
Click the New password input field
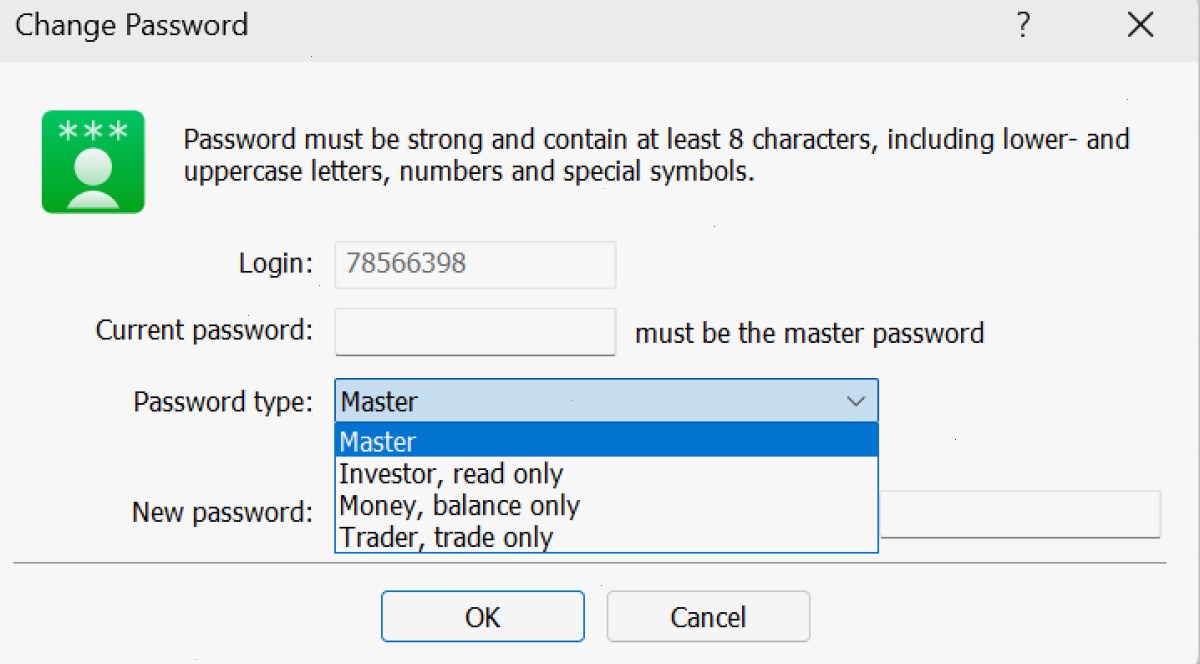pyautogui.click(x=1020, y=514)
